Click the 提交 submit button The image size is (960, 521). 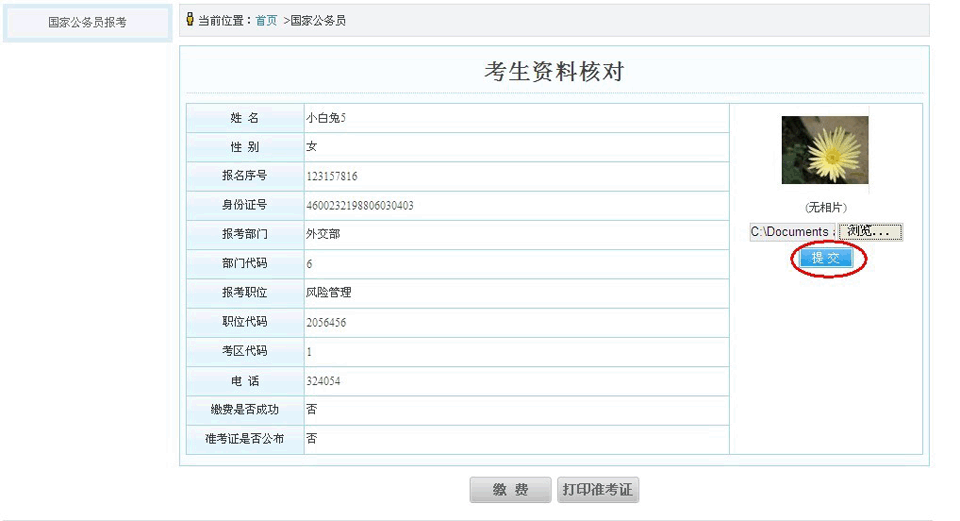(x=826, y=258)
